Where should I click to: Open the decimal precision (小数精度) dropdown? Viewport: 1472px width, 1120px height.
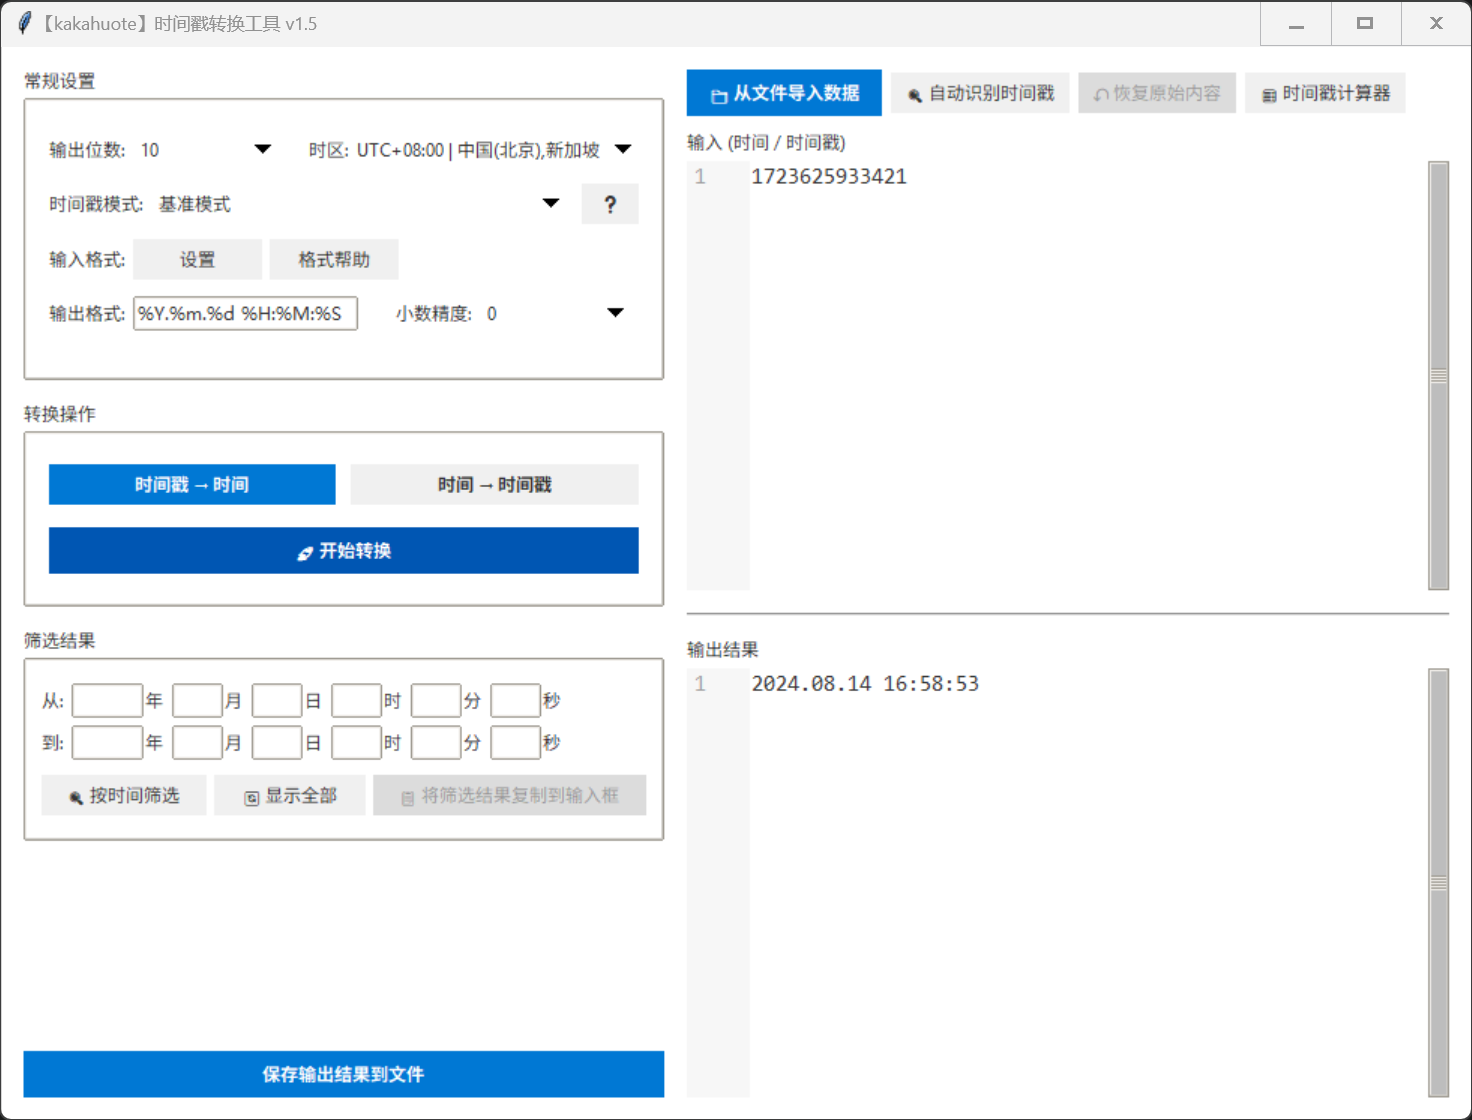point(615,314)
